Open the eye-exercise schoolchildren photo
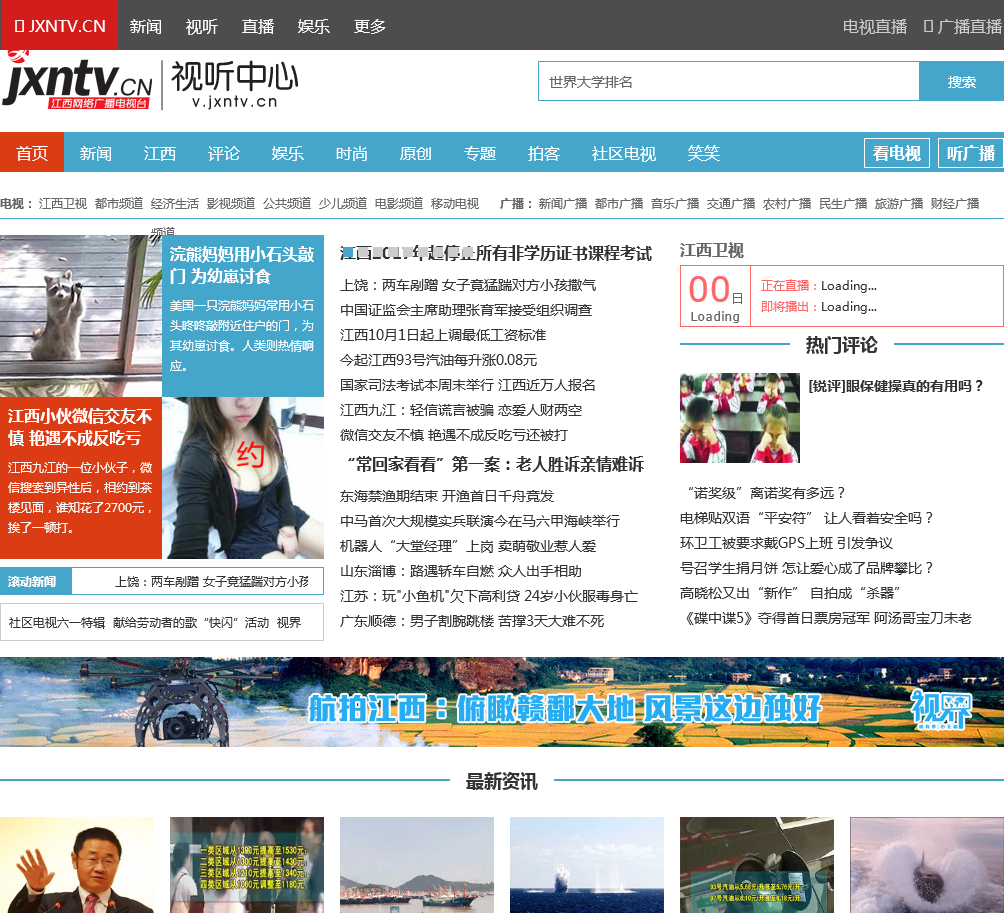Image resolution: width=1004 pixels, height=913 pixels. pos(740,418)
